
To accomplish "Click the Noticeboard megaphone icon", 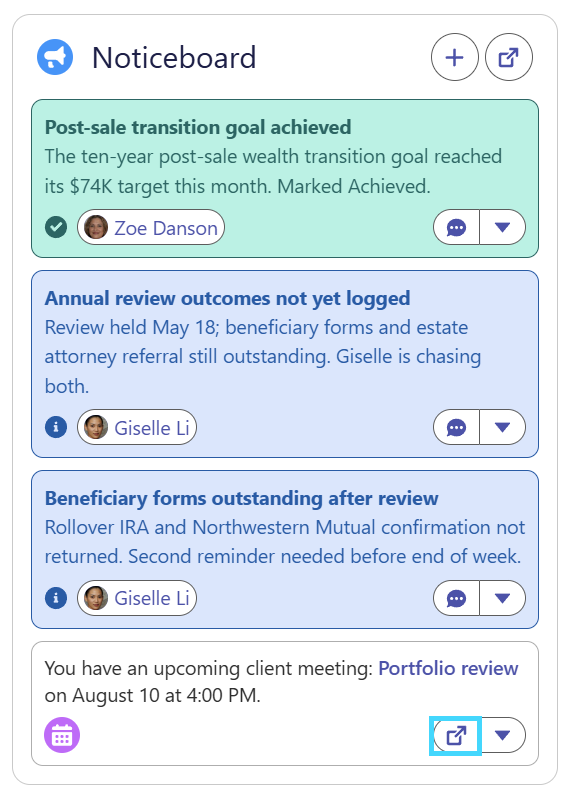I will tap(55, 57).
